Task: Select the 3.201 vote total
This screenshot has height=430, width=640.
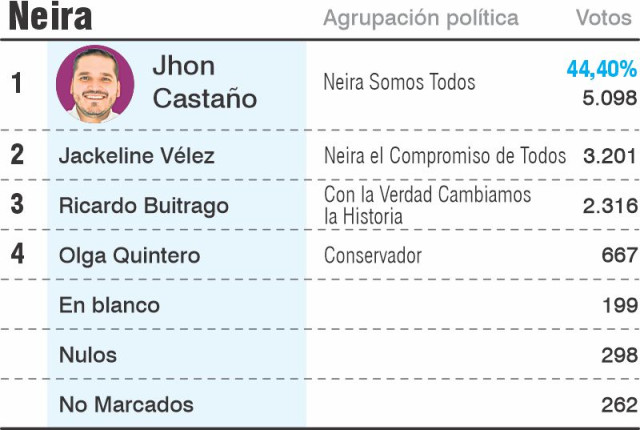Action: pos(610,156)
